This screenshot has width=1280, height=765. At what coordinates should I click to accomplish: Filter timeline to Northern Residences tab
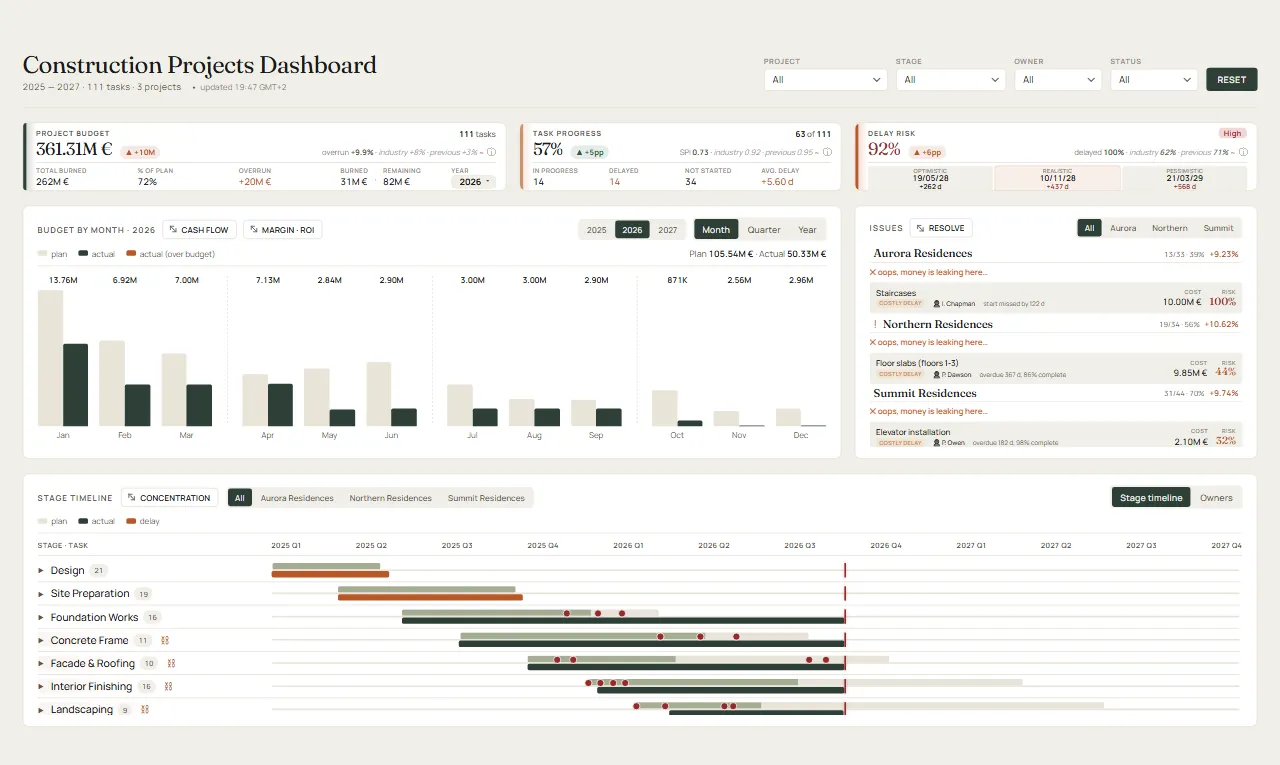[x=391, y=498]
